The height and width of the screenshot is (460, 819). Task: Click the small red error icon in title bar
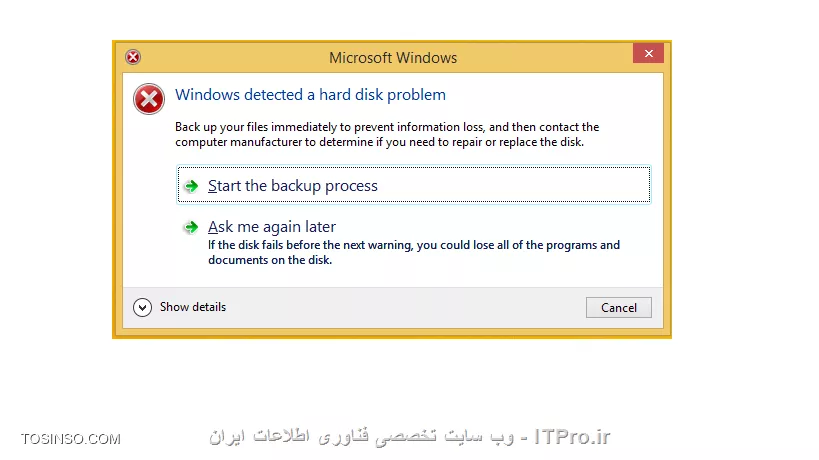tap(133, 57)
